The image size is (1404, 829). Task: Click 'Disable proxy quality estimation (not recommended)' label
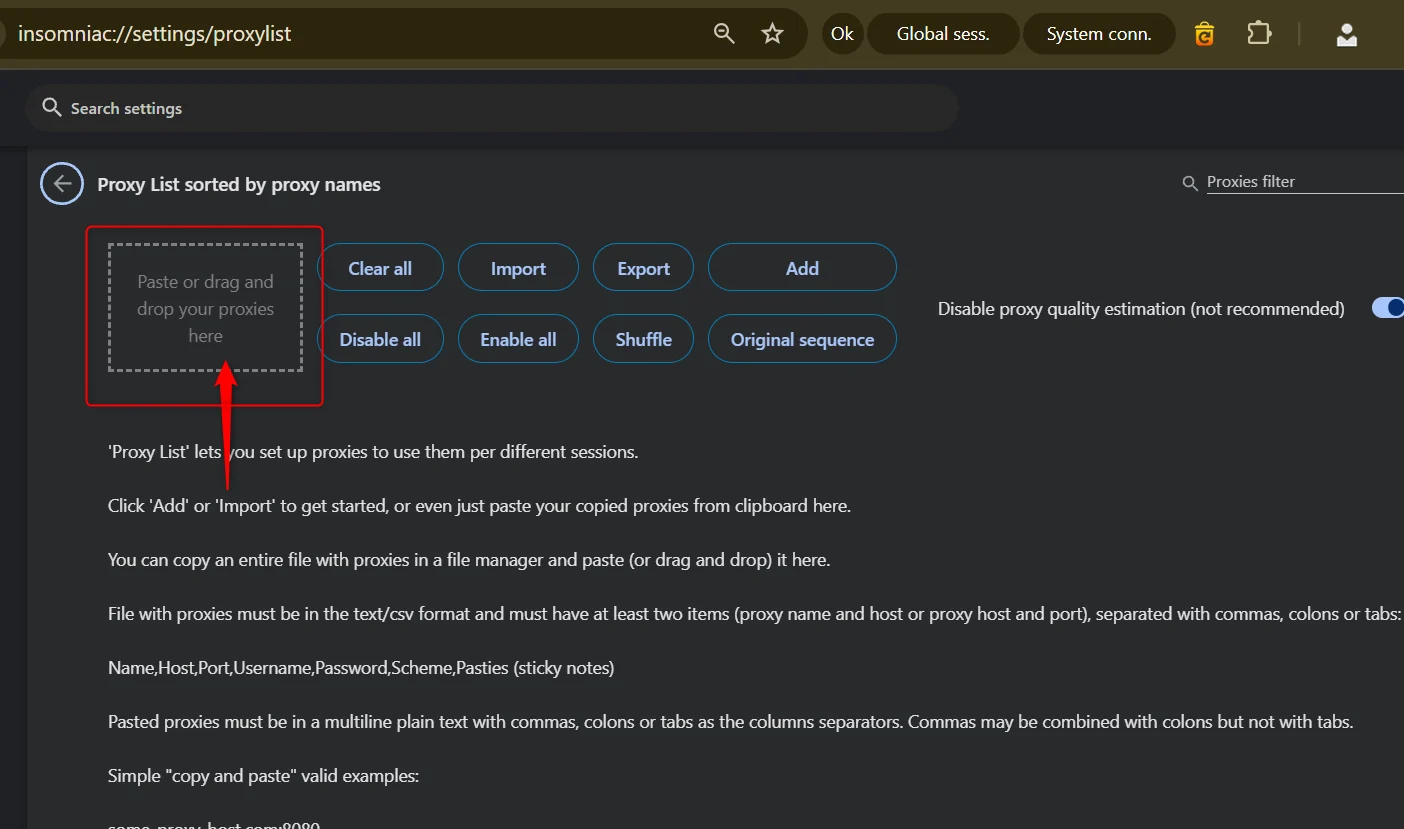1141,308
